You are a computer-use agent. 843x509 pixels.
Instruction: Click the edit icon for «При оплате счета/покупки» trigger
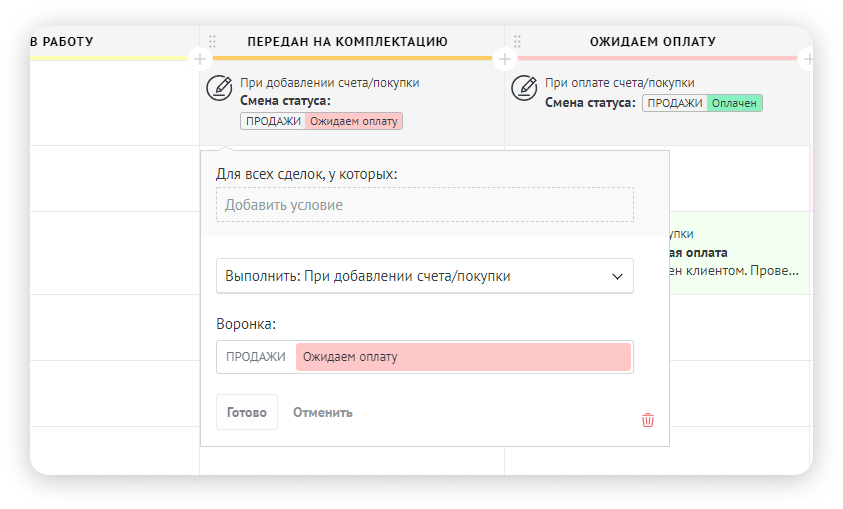[x=525, y=88]
